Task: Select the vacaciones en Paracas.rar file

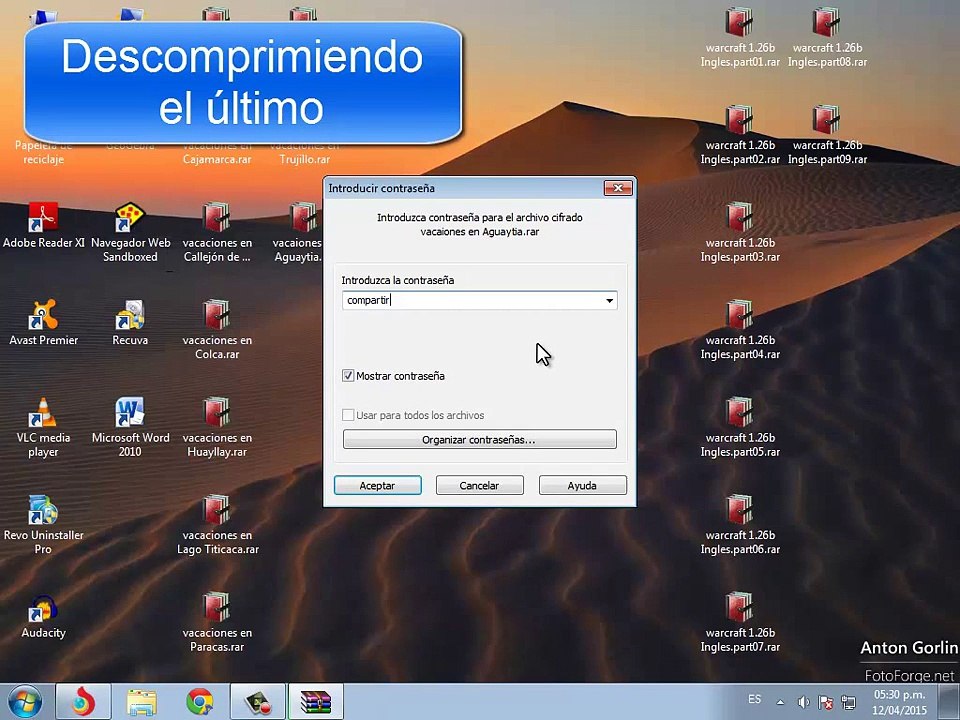Action: click(x=217, y=622)
